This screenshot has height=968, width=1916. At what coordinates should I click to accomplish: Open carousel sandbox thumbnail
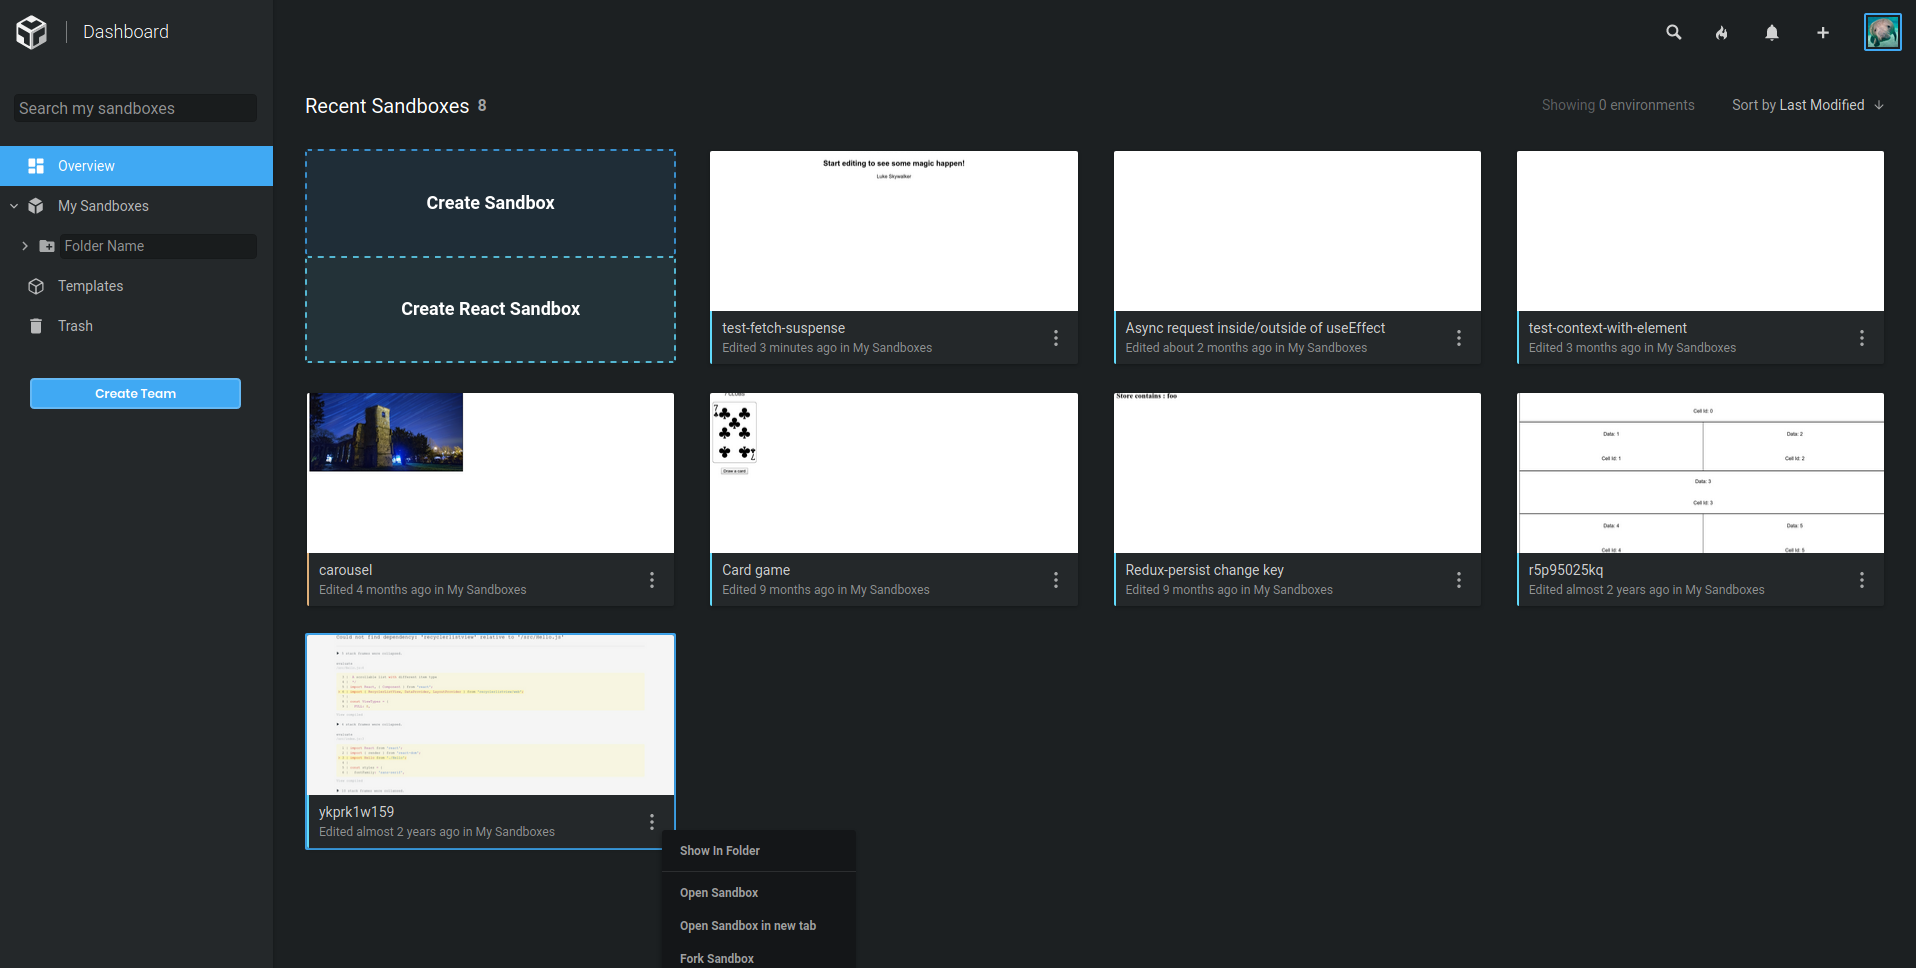[x=490, y=473]
